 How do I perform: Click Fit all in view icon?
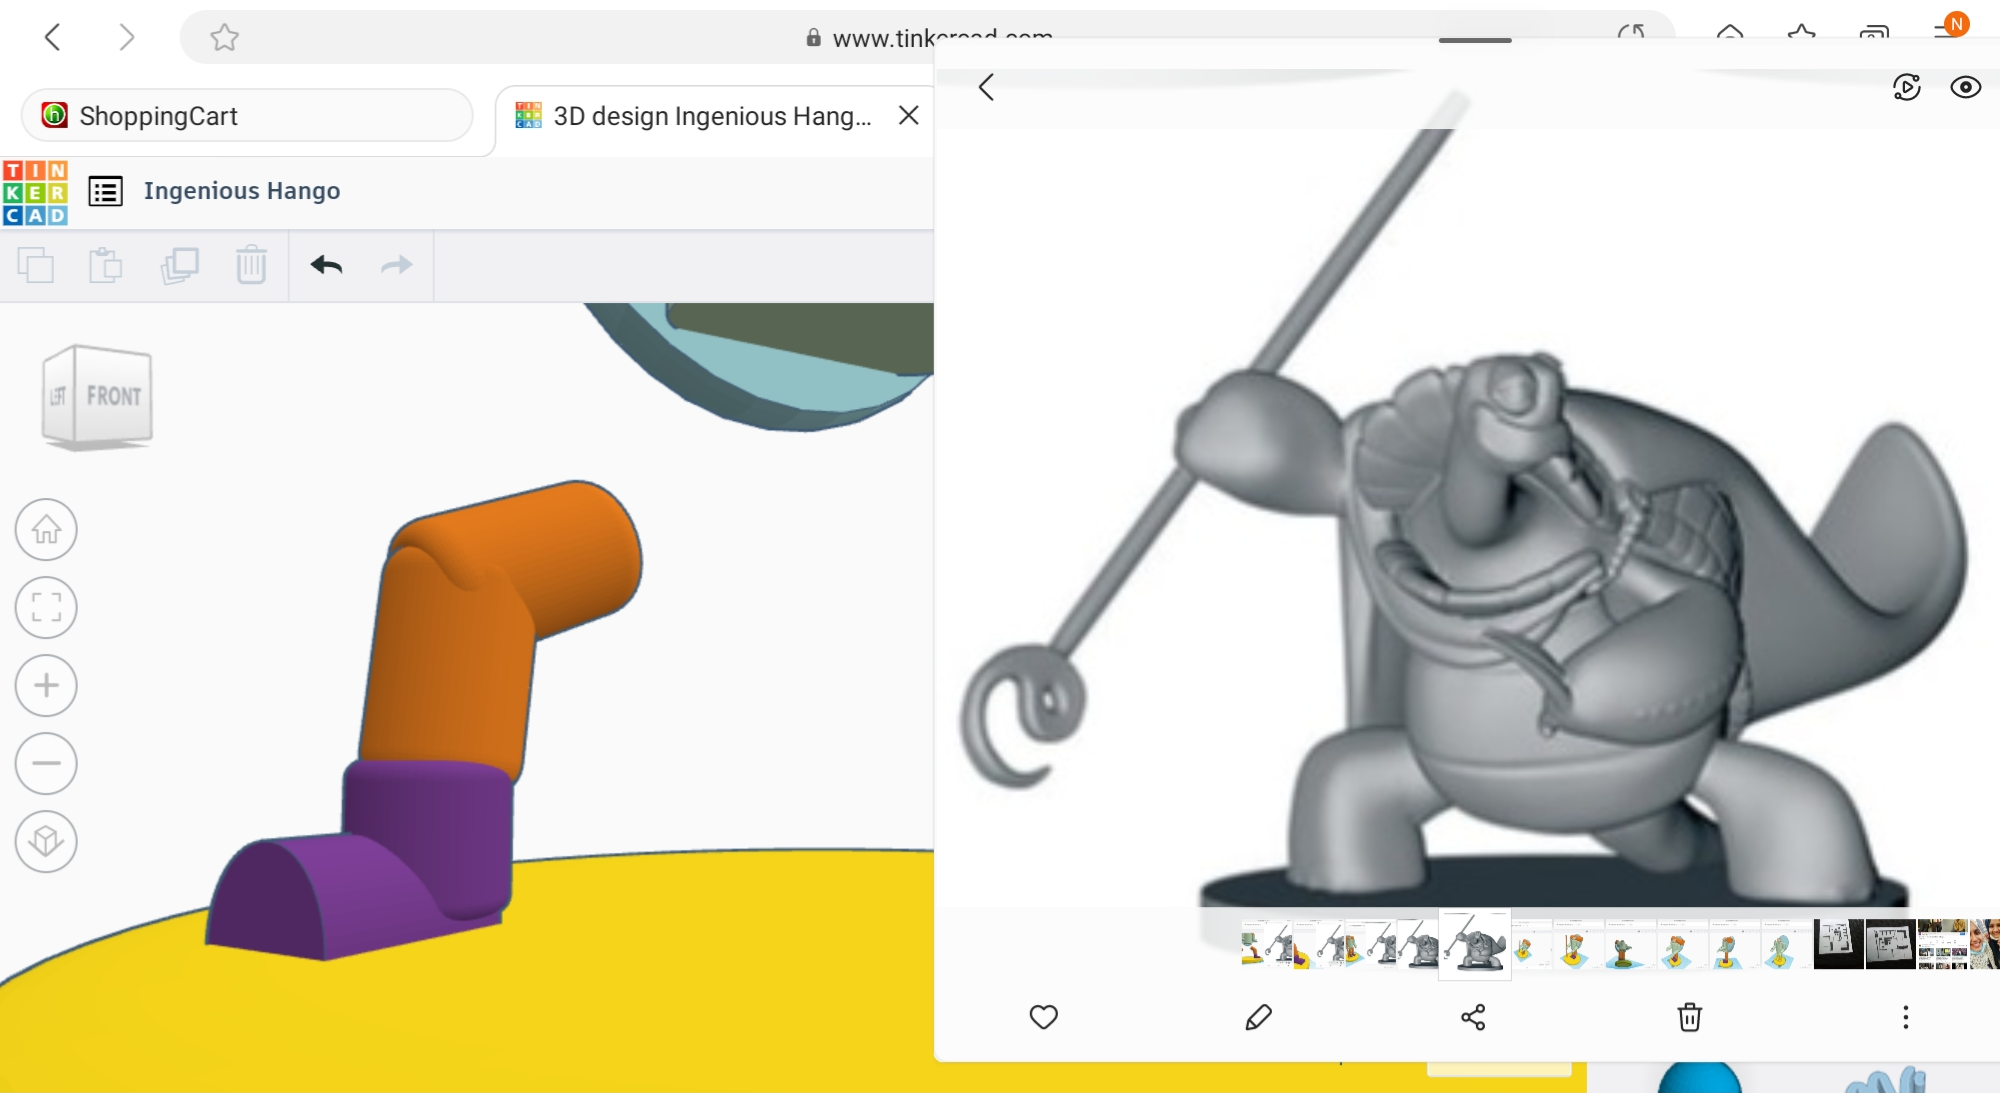(x=46, y=607)
